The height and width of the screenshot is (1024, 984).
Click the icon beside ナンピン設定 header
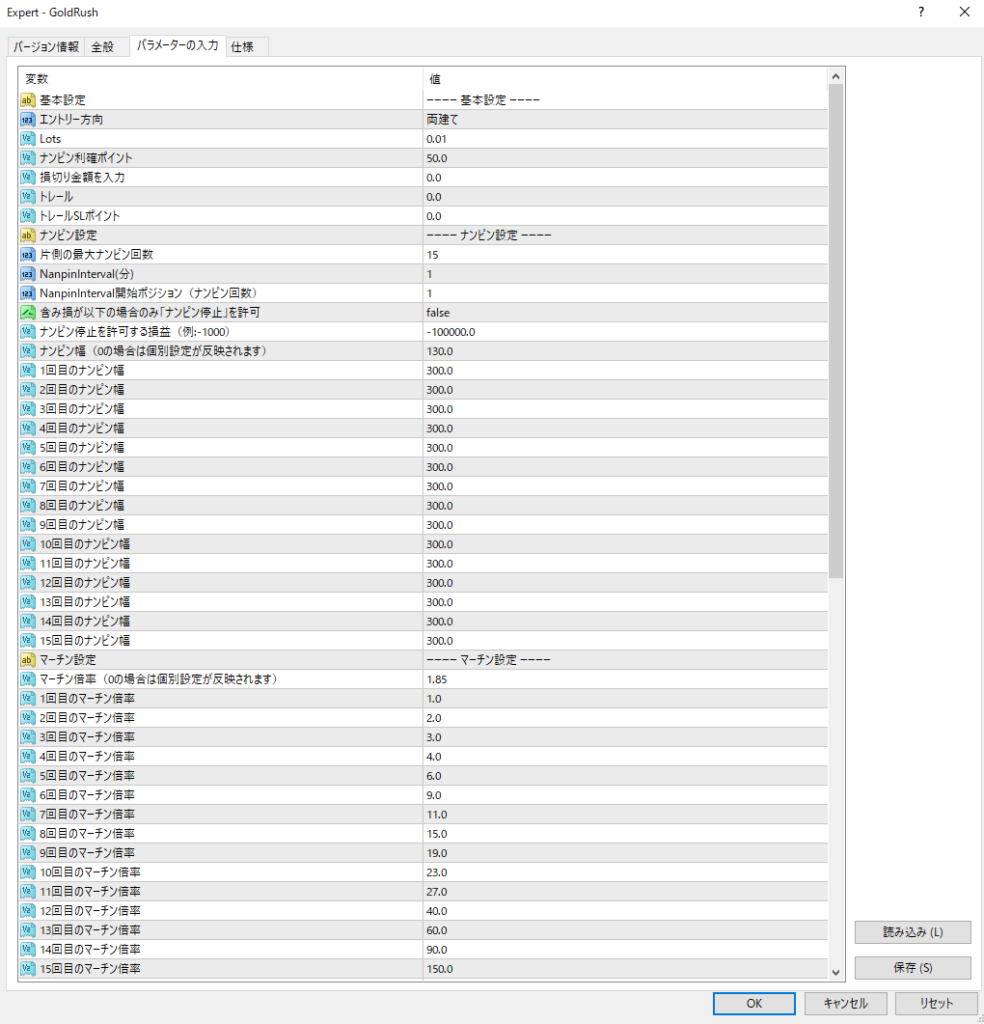[x=28, y=235]
